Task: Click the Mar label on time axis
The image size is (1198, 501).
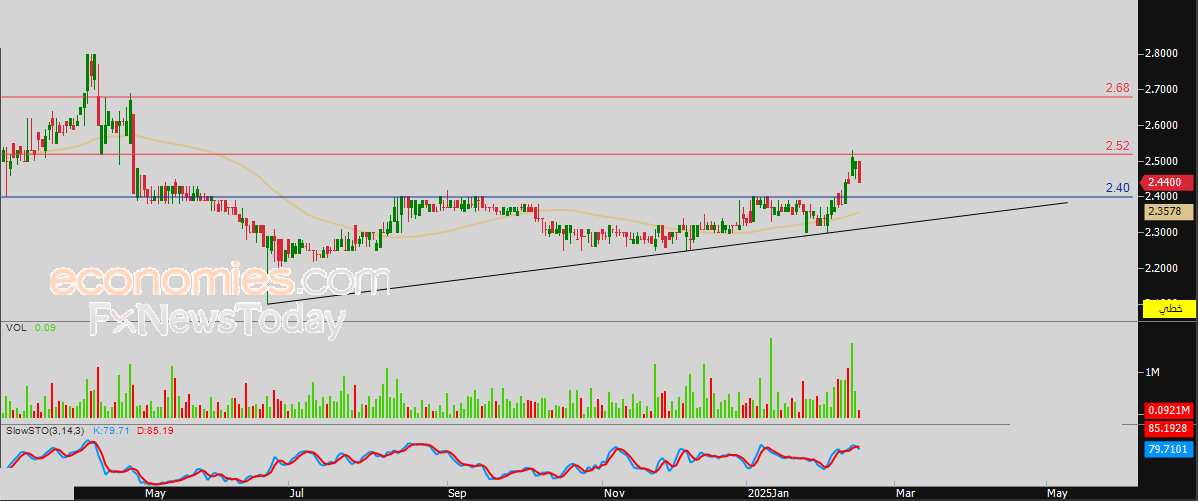Action: 905,493
